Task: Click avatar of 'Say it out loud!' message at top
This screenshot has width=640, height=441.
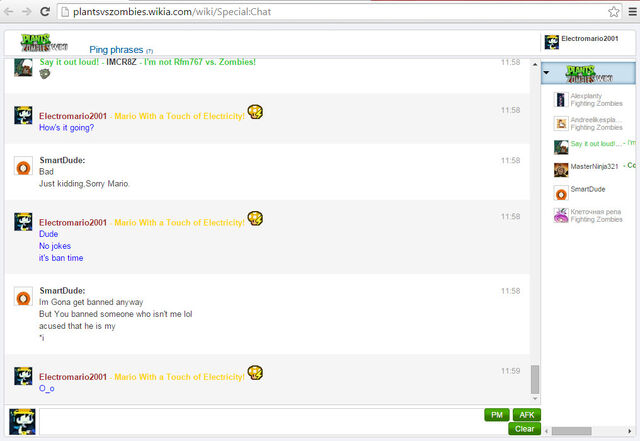Action: 23,67
